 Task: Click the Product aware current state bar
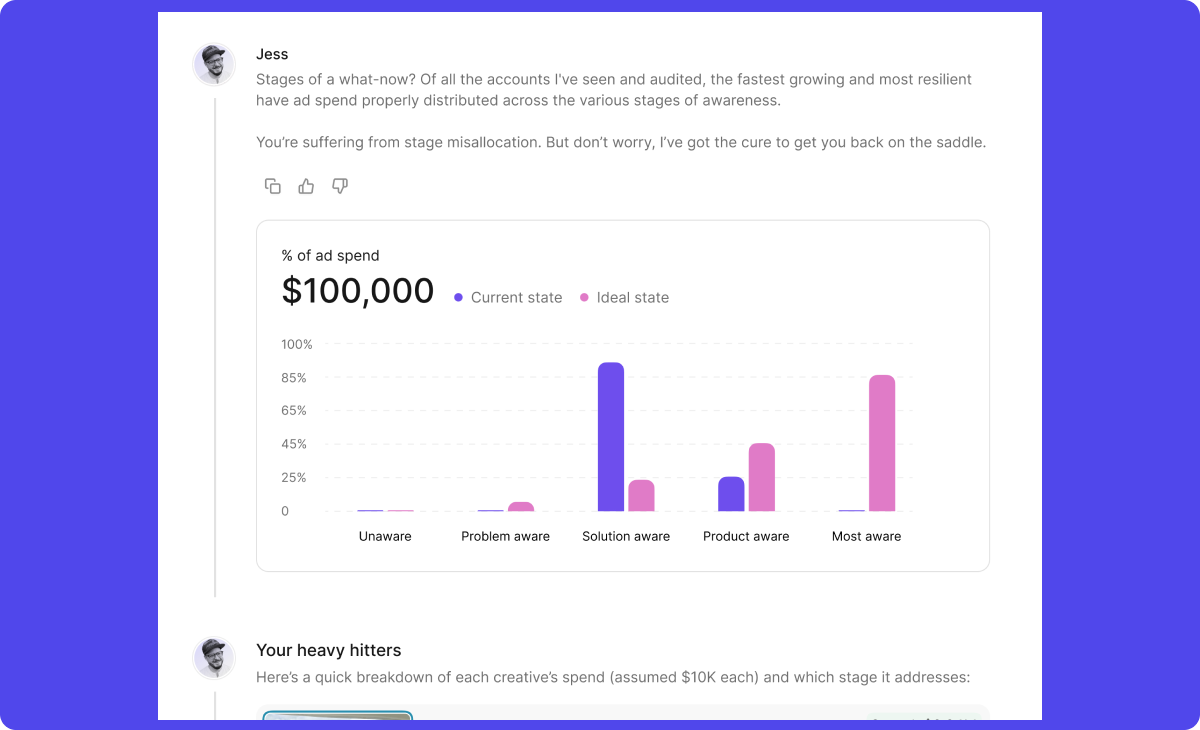pos(731,494)
